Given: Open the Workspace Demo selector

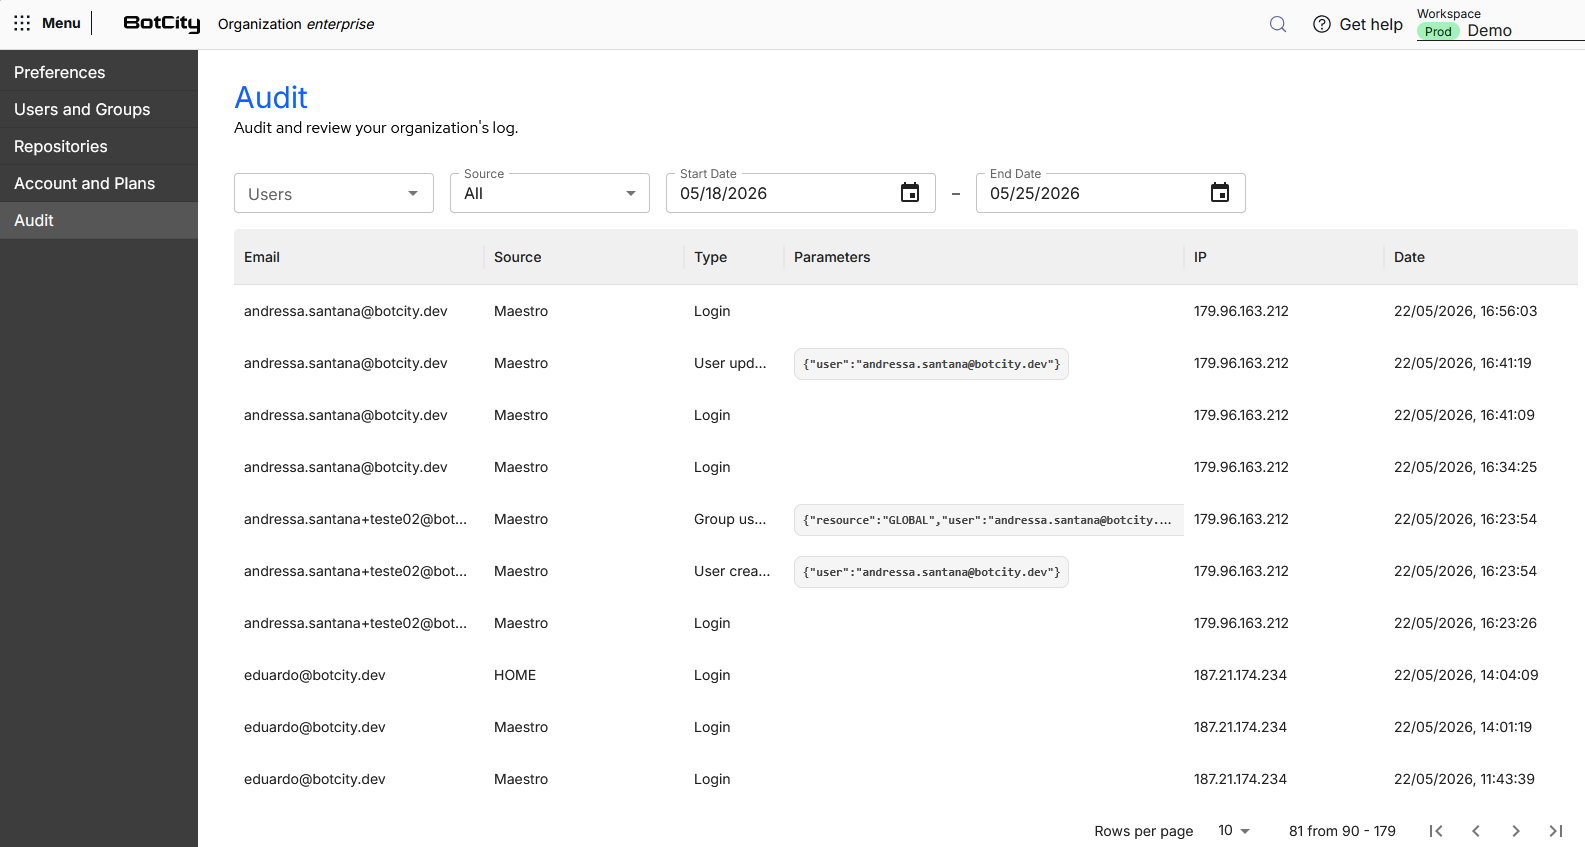Looking at the screenshot, I should tap(1500, 24).
